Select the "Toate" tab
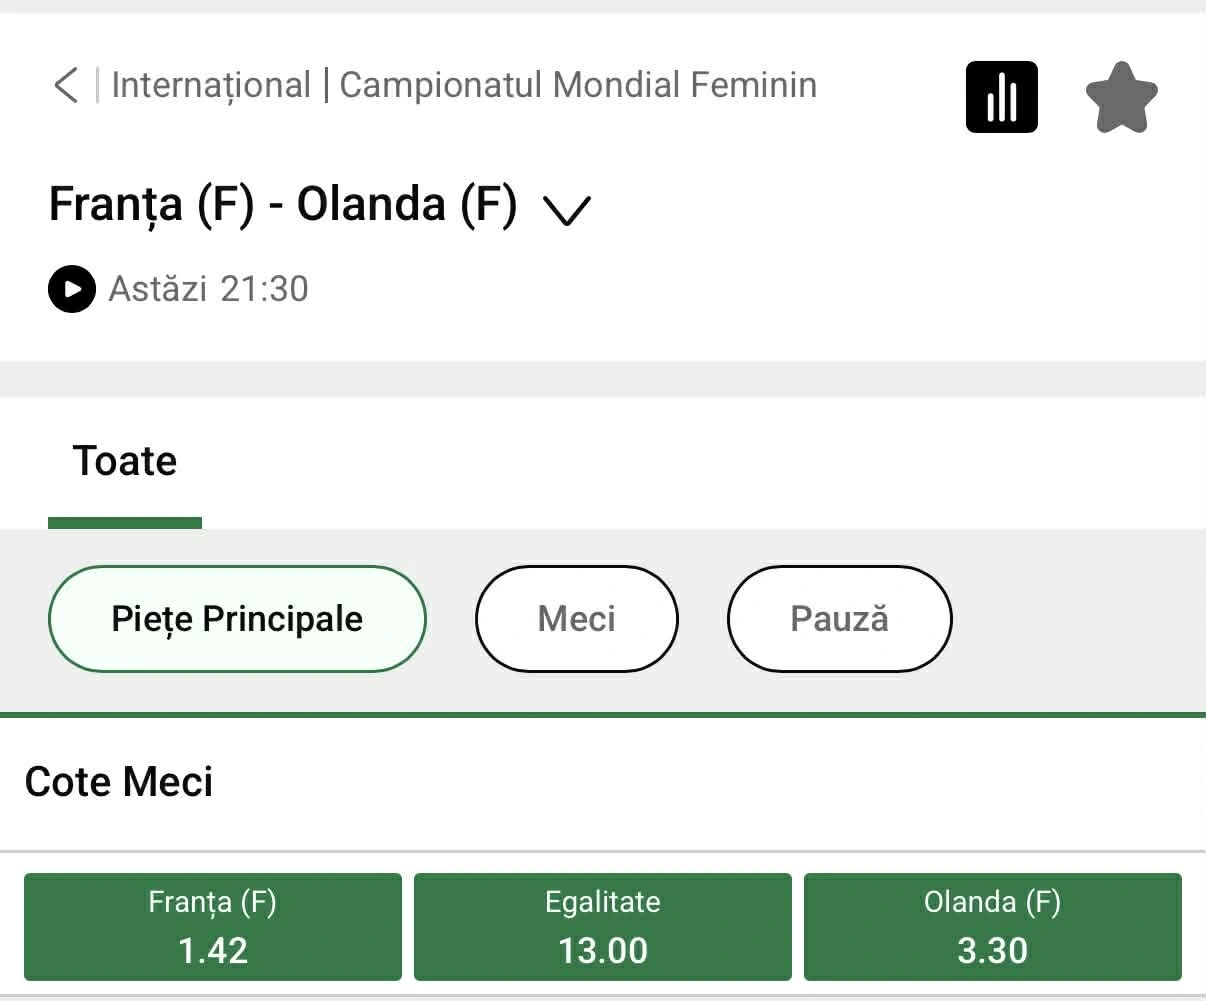Image resolution: width=1206 pixels, height=1001 pixels. (x=124, y=460)
